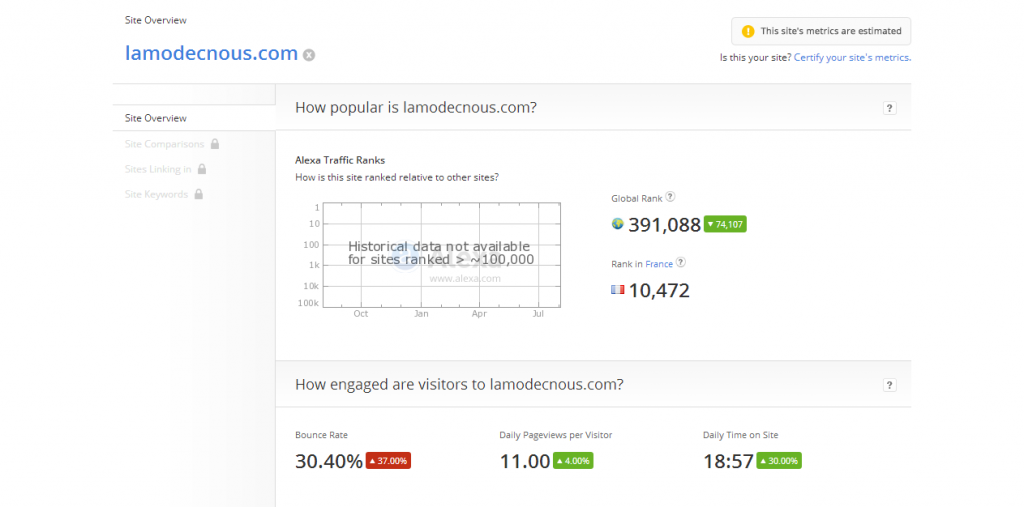The width and height of the screenshot is (1024, 507).
Task: Click the France rank value 10,472
Action: [x=659, y=290]
